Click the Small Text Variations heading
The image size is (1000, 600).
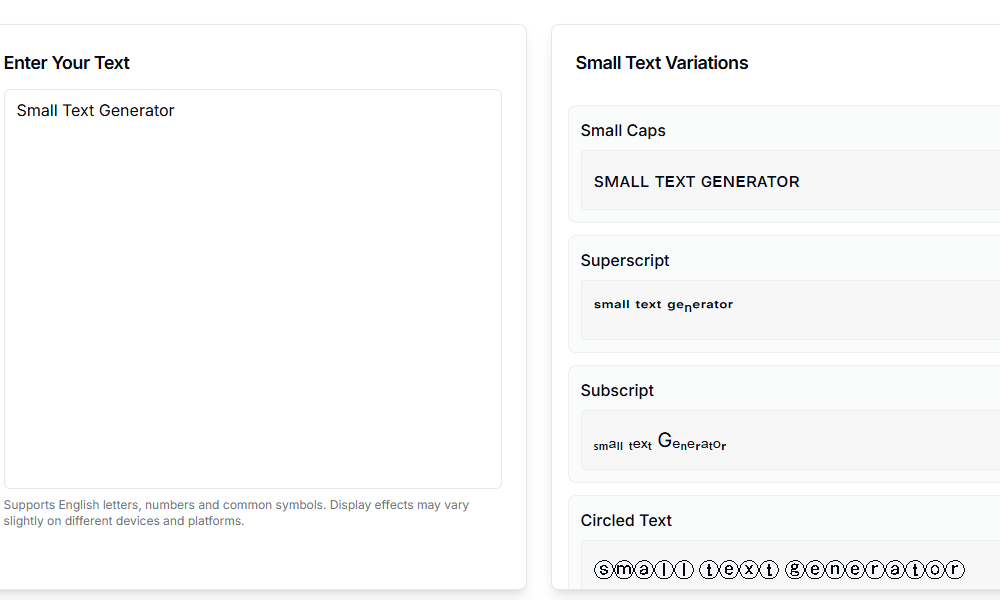tap(662, 62)
